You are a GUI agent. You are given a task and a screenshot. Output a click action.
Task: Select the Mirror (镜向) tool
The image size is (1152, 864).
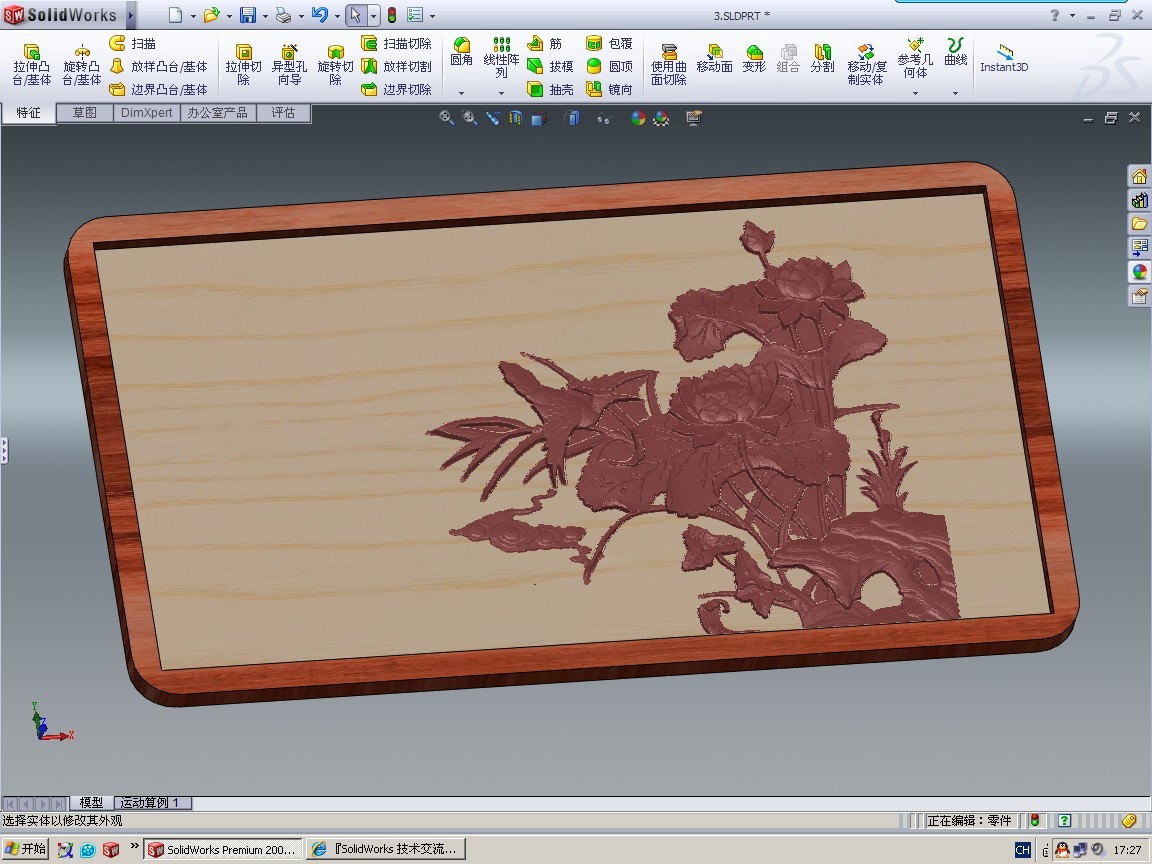(x=610, y=90)
